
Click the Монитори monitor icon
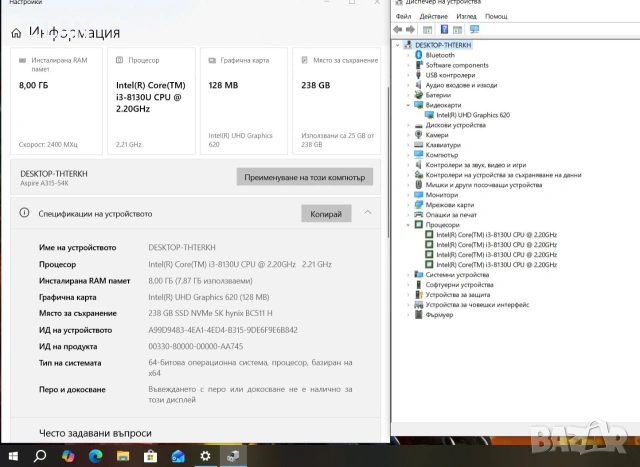point(418,195)
